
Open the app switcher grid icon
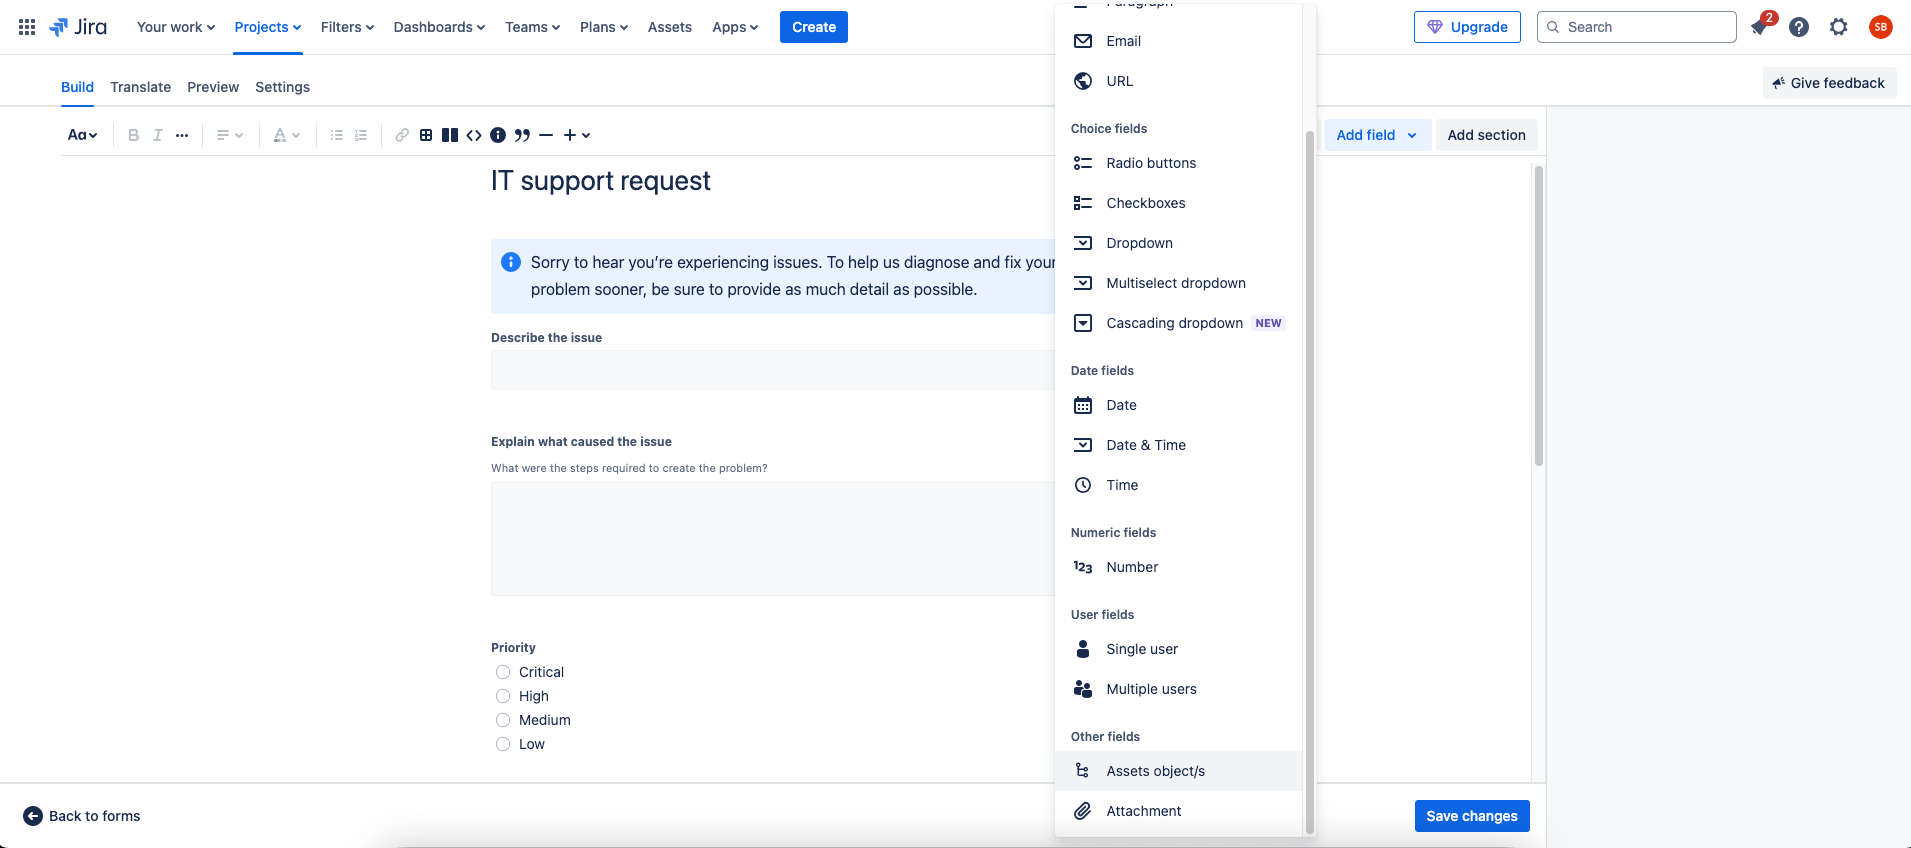pyautogui.click(x=27, y=27)
